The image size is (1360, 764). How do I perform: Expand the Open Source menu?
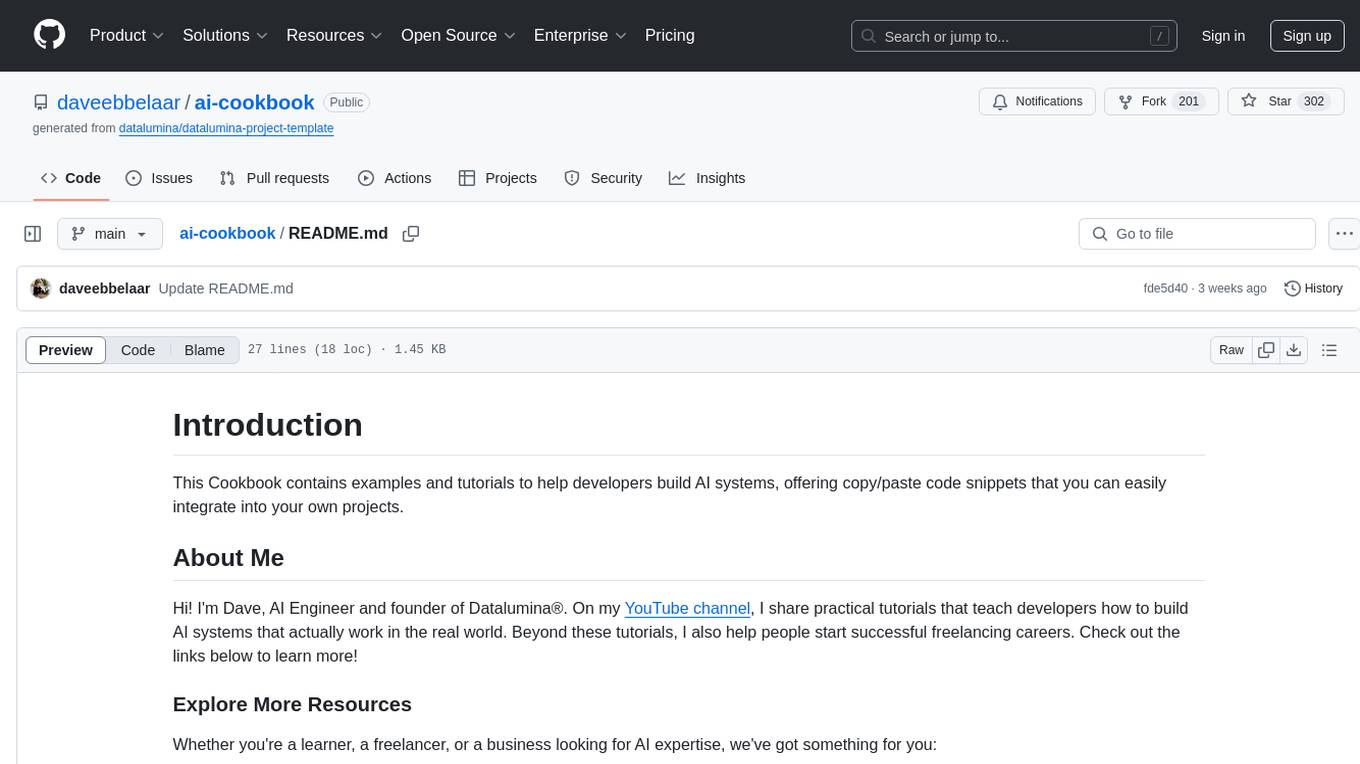pyautogui.click(x=458, y=35)
